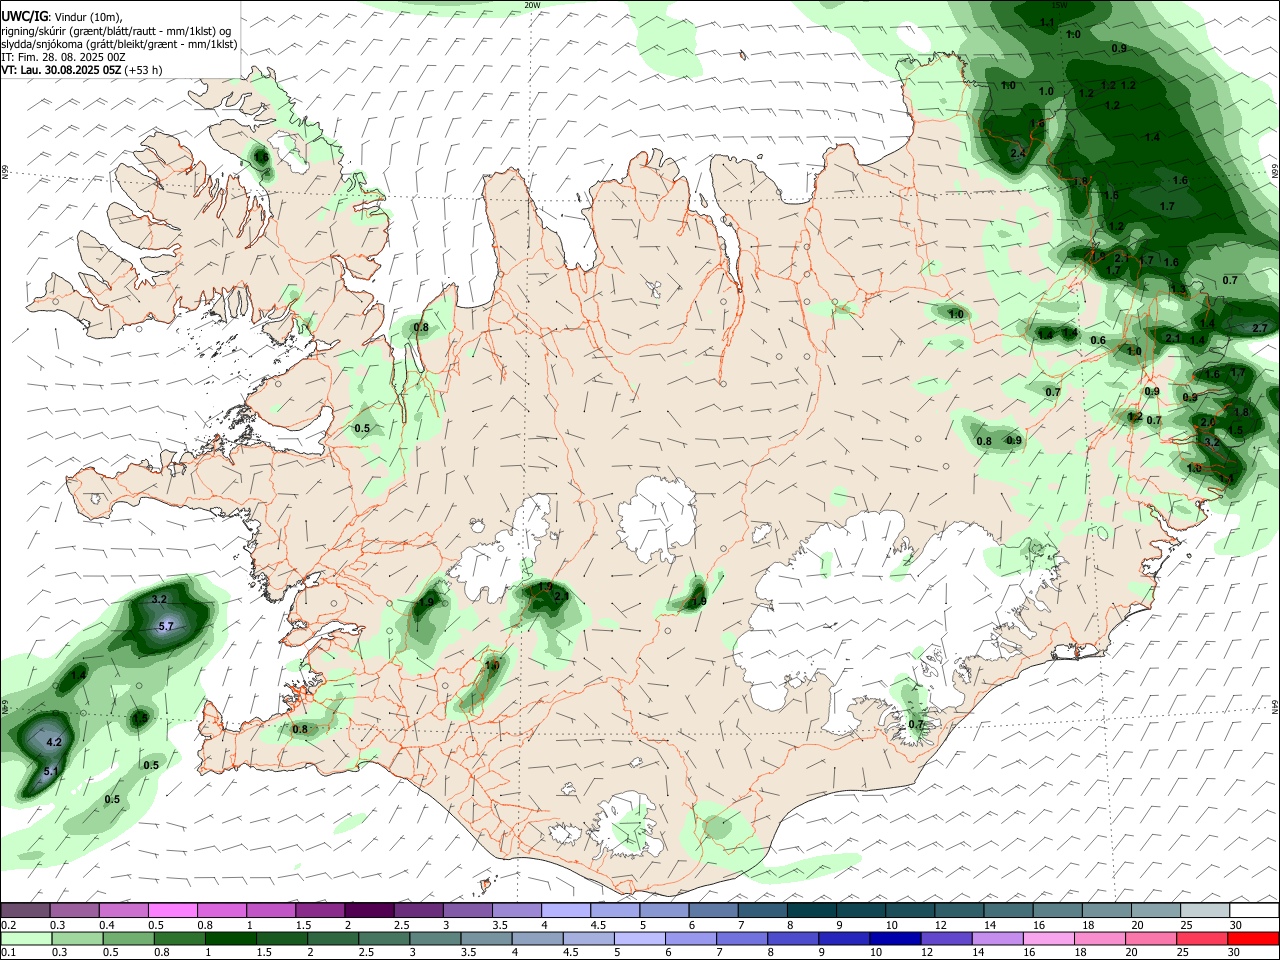Click the violet 12–14 rain legend swatch

pos(945,939)
